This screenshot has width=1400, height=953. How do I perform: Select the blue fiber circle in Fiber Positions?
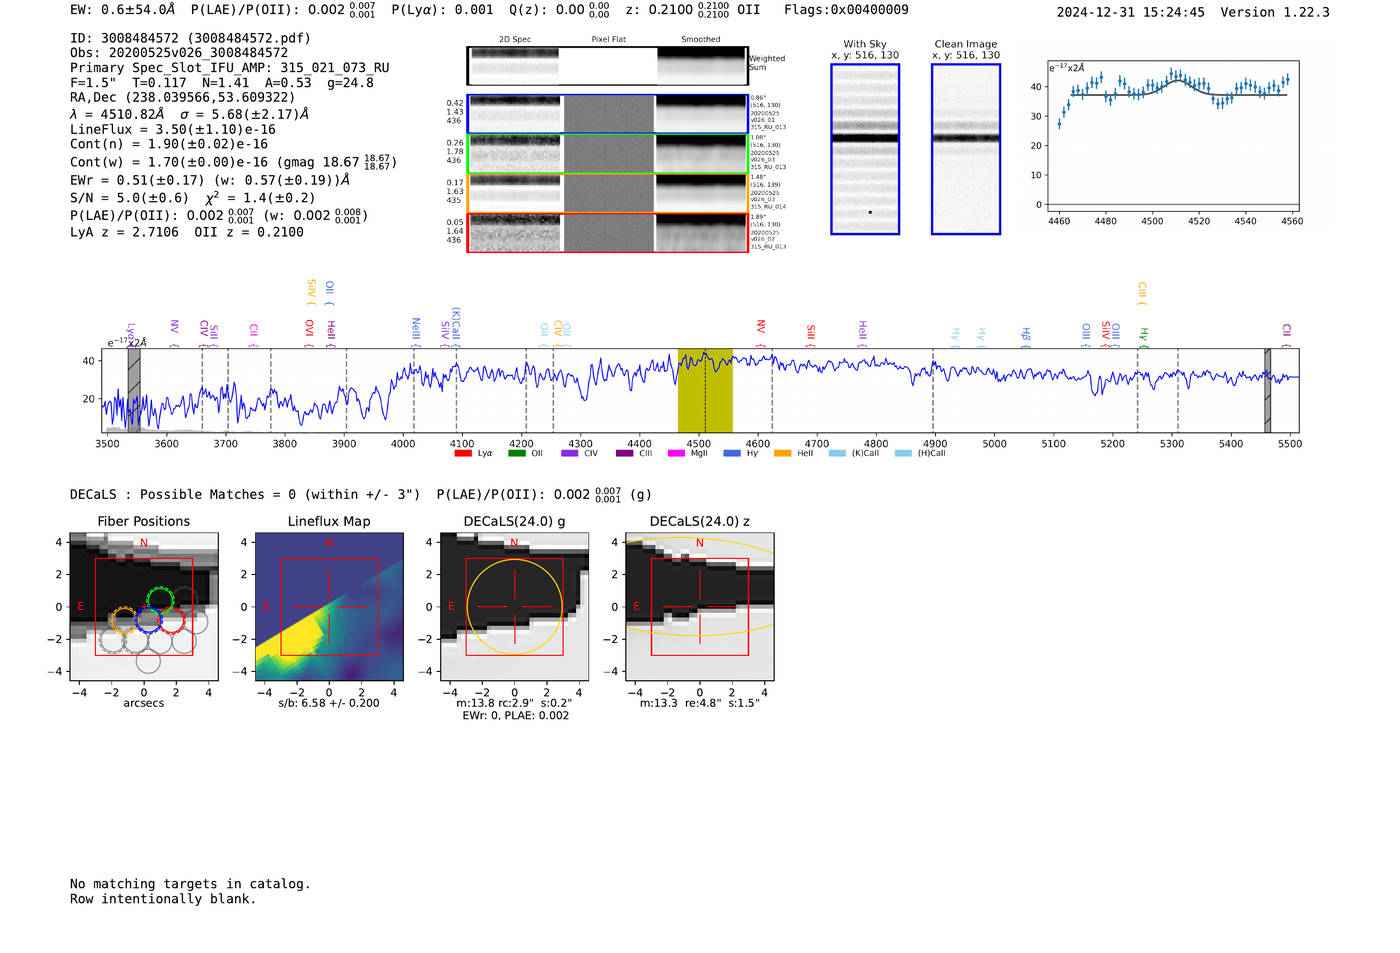(x=148, y=620)
